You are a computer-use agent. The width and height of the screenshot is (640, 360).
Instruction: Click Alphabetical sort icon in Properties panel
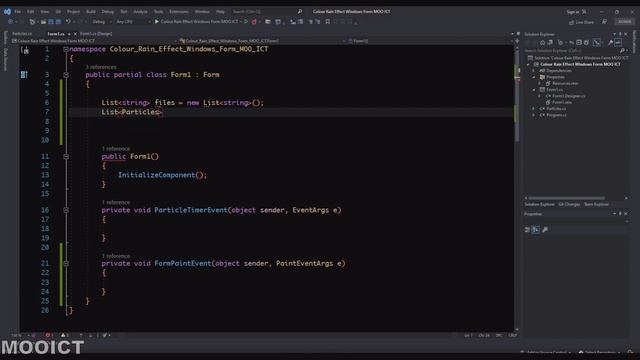[x=536, y=230]
